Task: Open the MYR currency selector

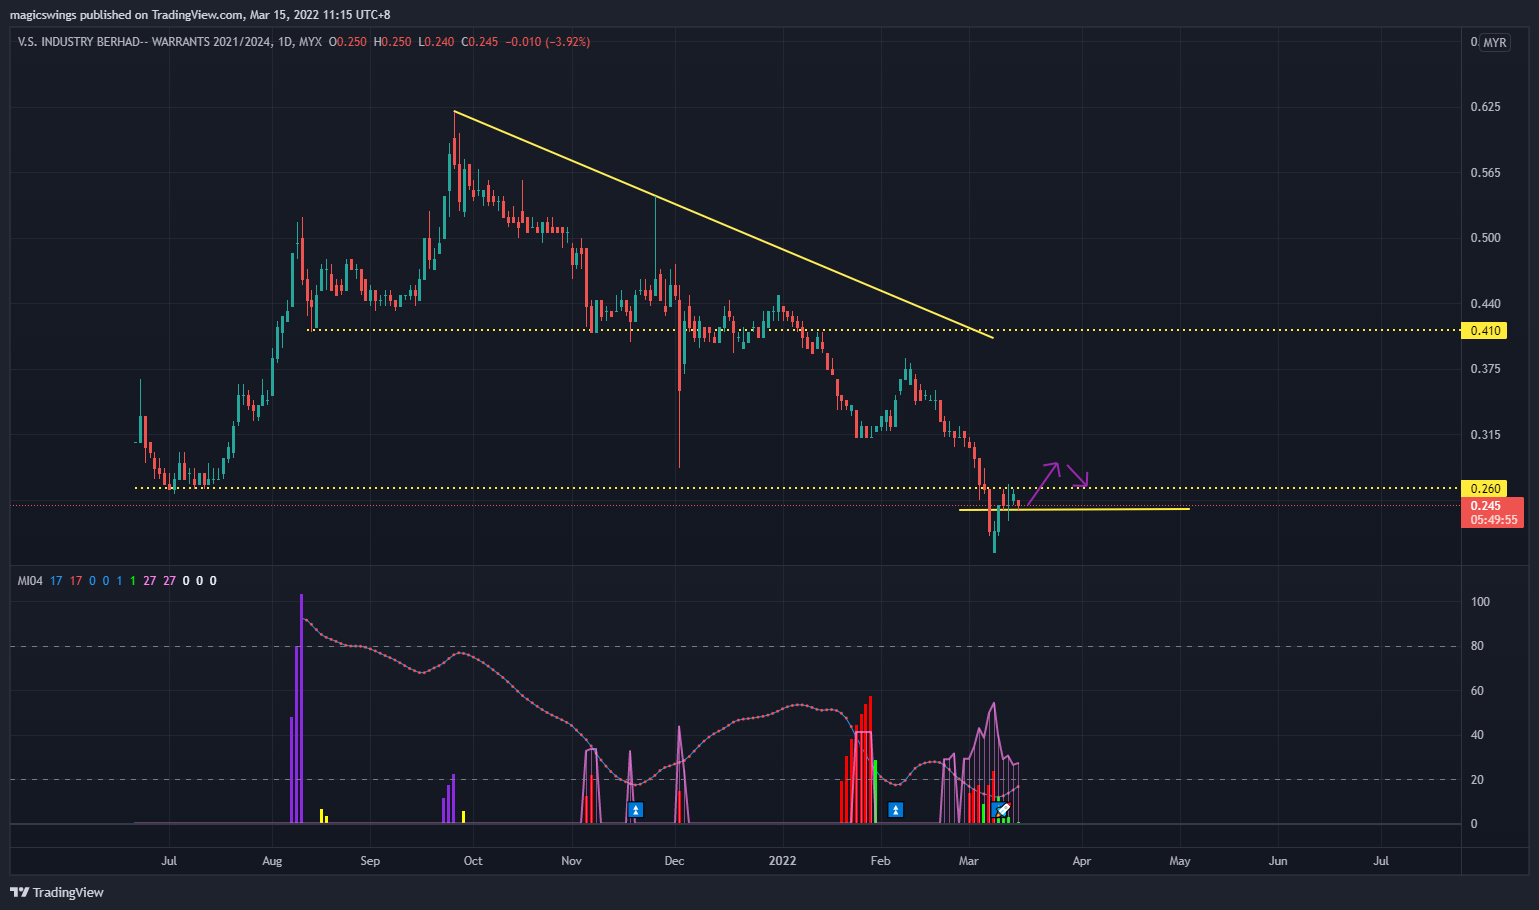Action: click(x=1494, y=43)
